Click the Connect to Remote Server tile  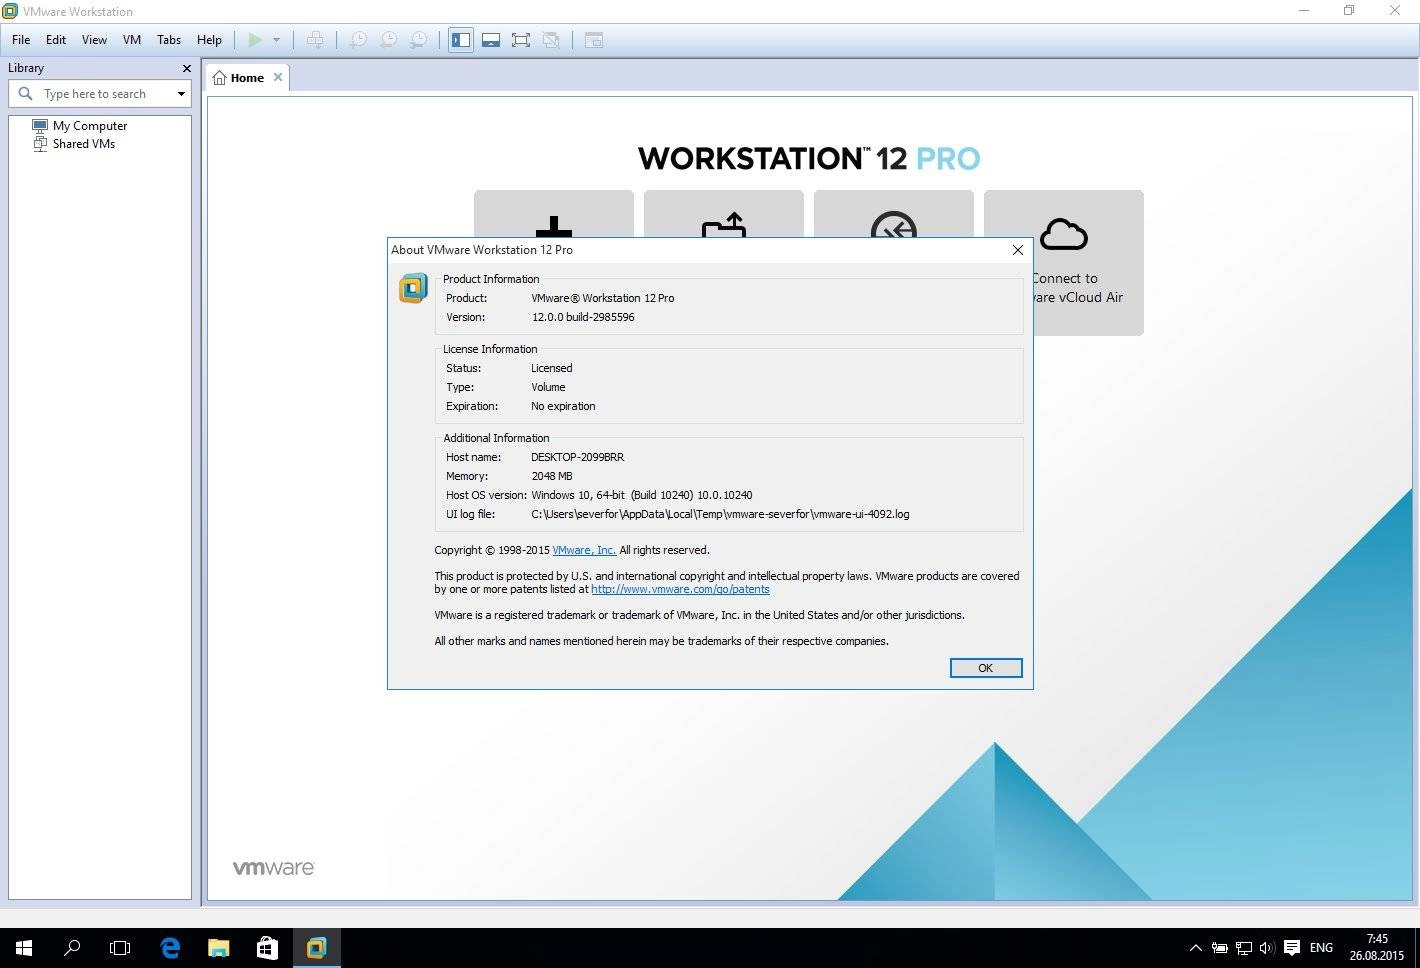click(x=893, y=216)
